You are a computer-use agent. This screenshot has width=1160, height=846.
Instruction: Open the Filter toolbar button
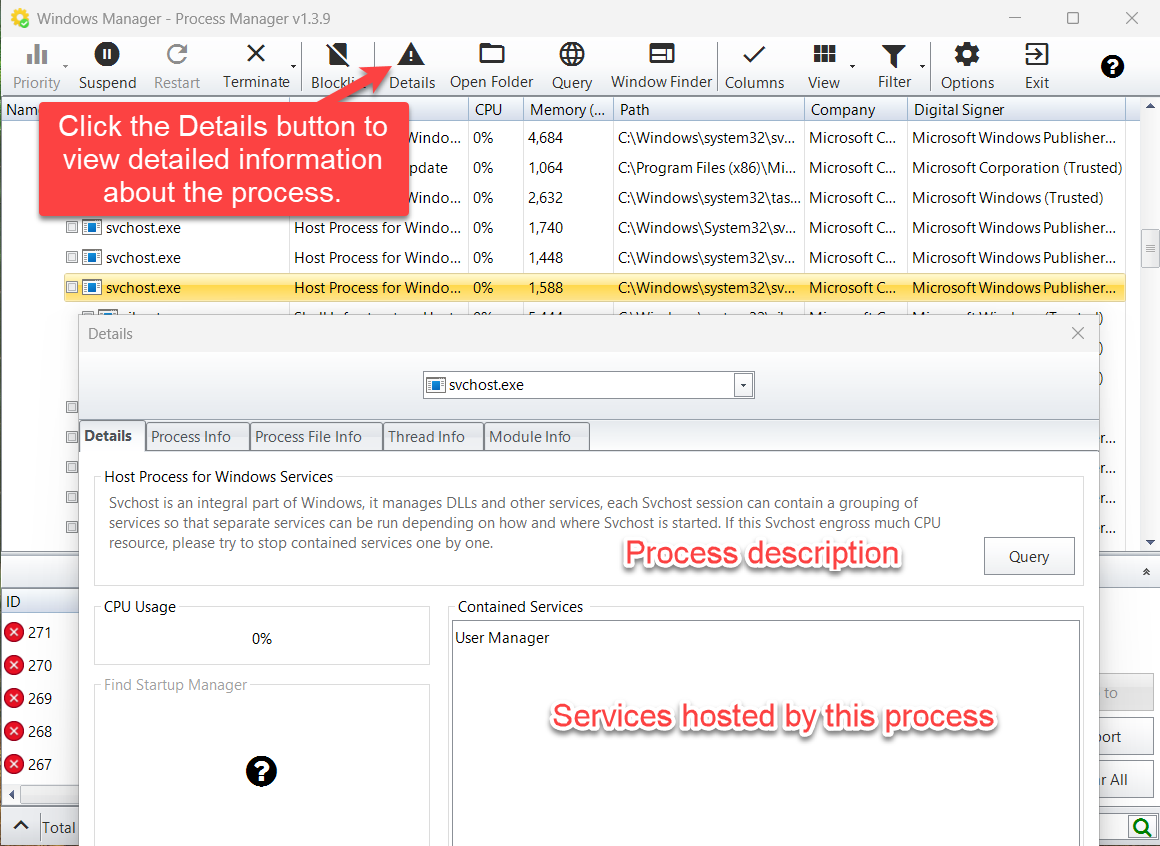894,66
